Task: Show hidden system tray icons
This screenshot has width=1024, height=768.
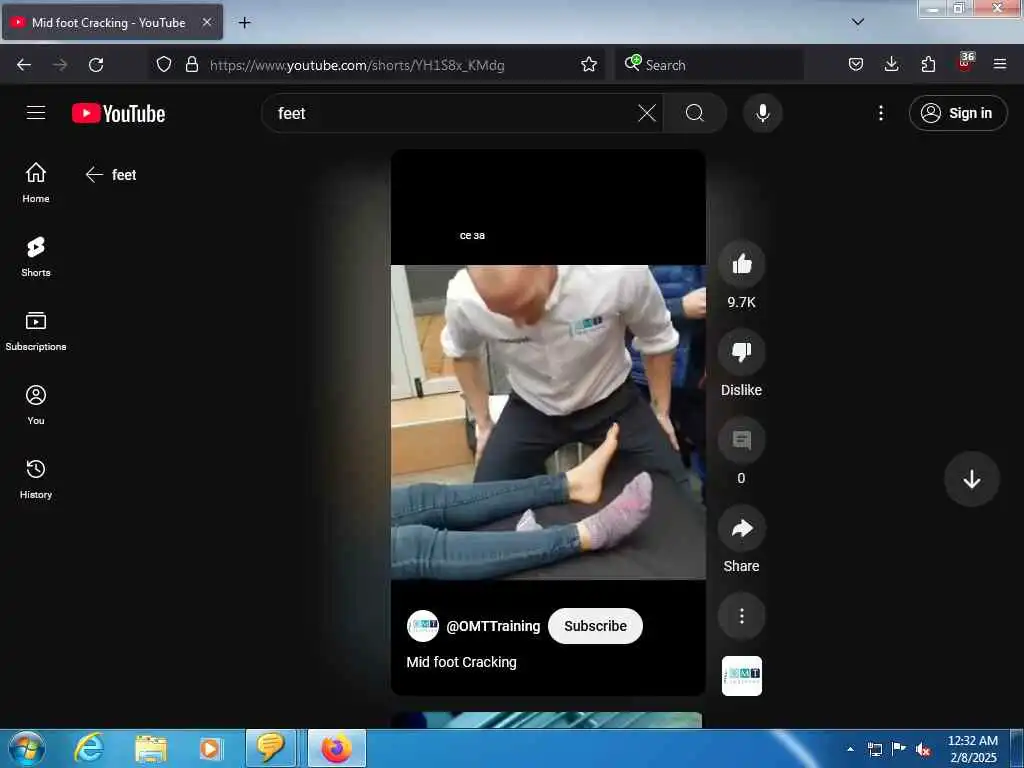Action: (x=850, y=749)
